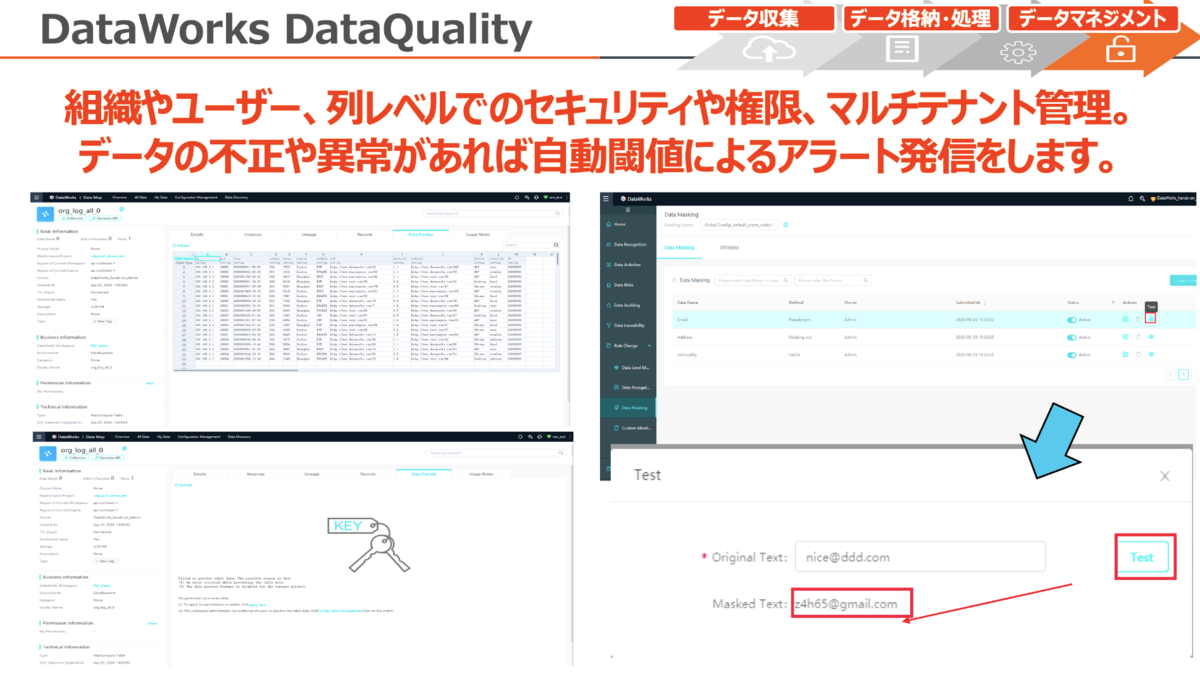The height and width of the screenshot is (673, 1200).
Task: Tick the Data Masking checkbox above the table
Action: tap(675, 281)
